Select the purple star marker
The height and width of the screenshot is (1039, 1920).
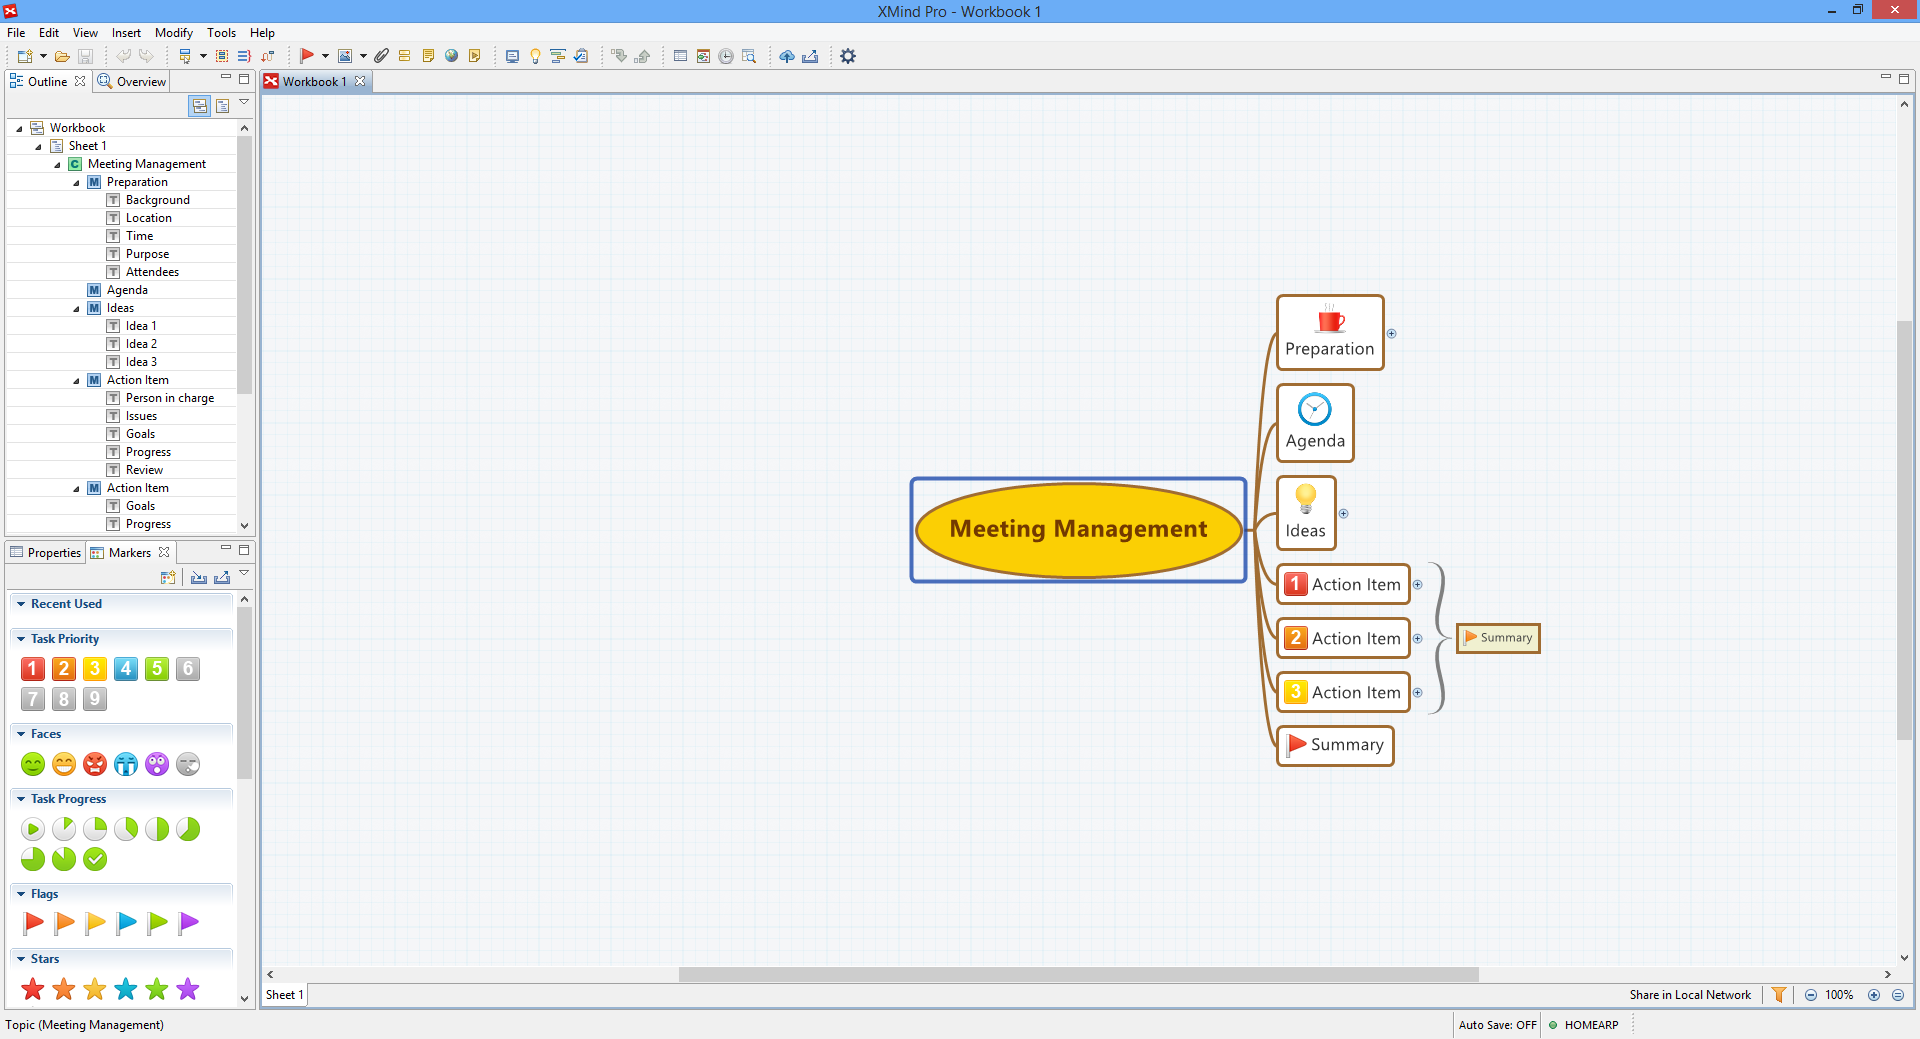point(188,989)
